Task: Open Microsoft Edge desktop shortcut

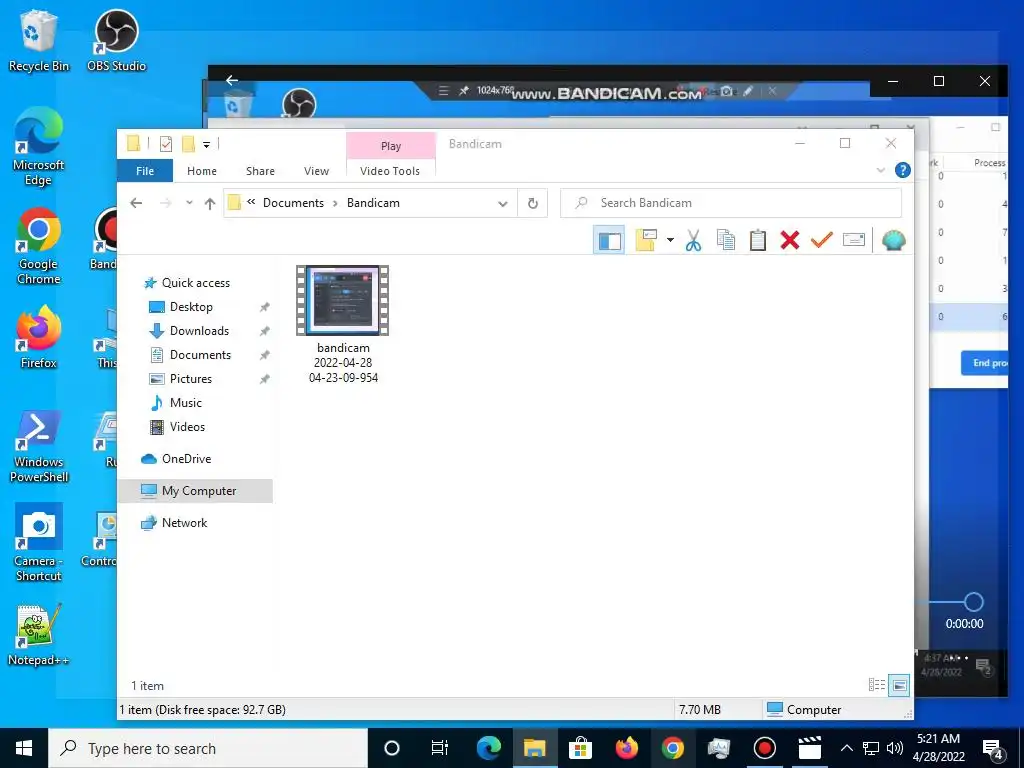Action: click(x=39, y=146)
